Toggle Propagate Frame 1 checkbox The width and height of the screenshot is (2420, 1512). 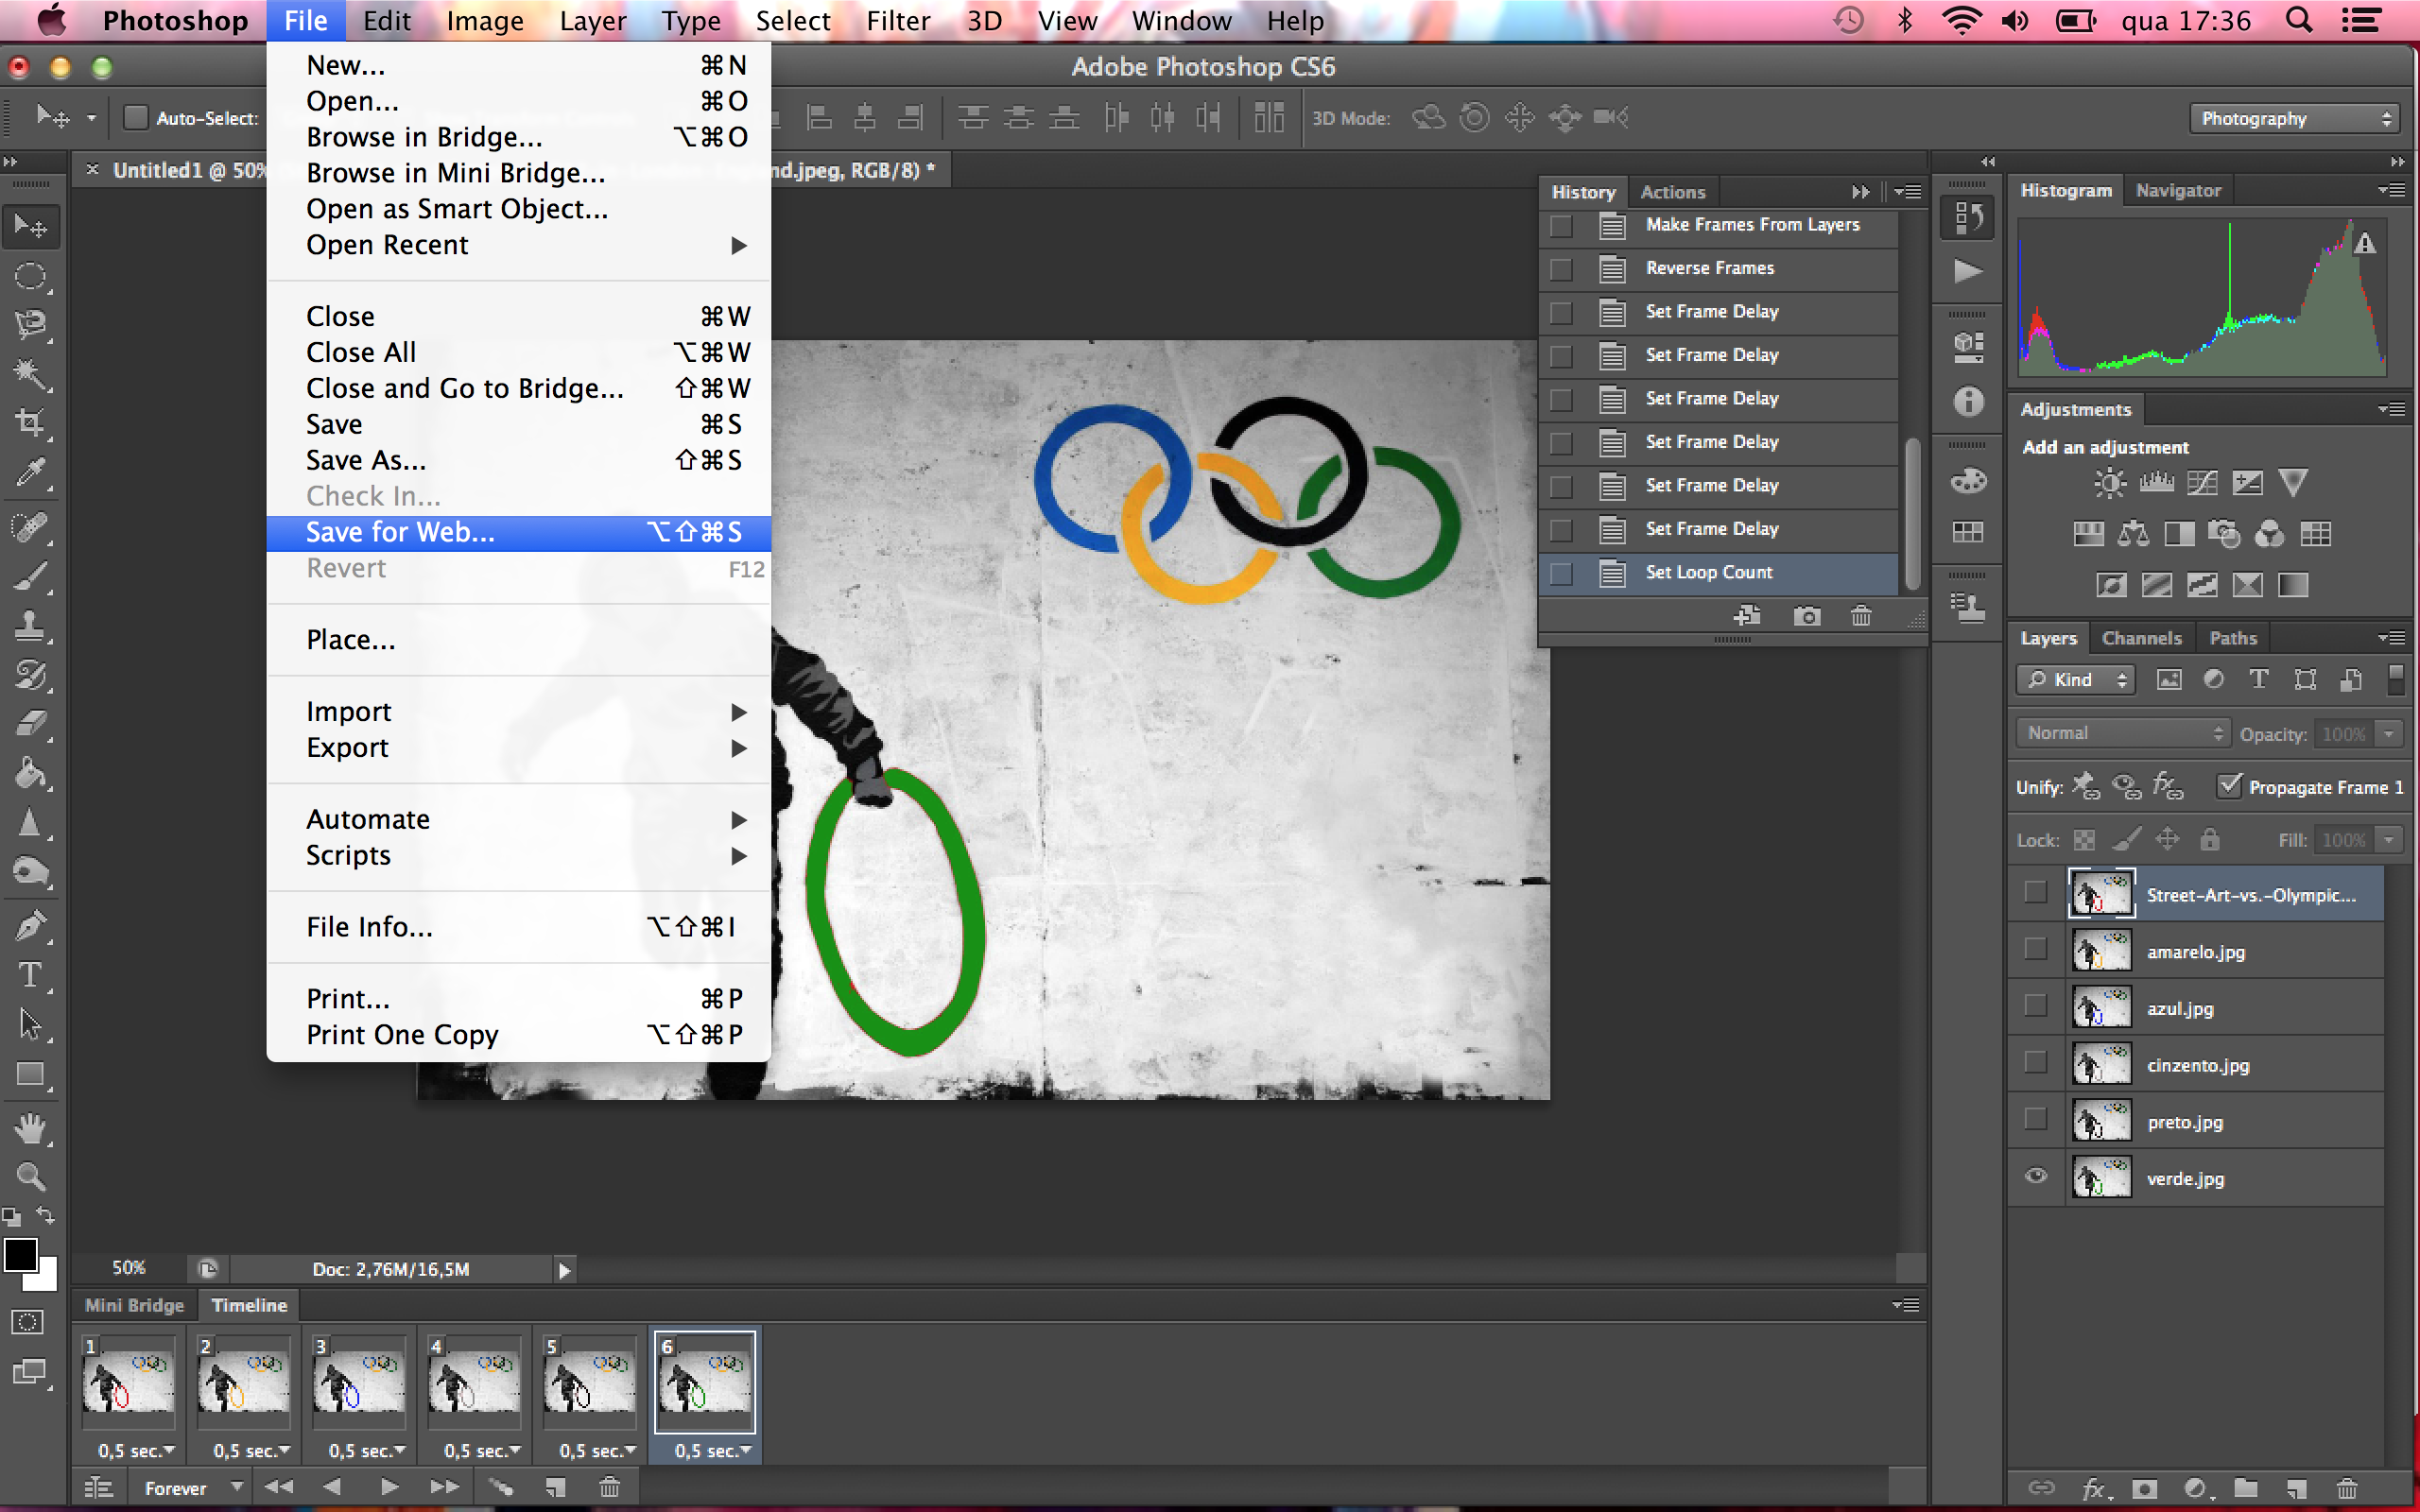[2229, 786]
